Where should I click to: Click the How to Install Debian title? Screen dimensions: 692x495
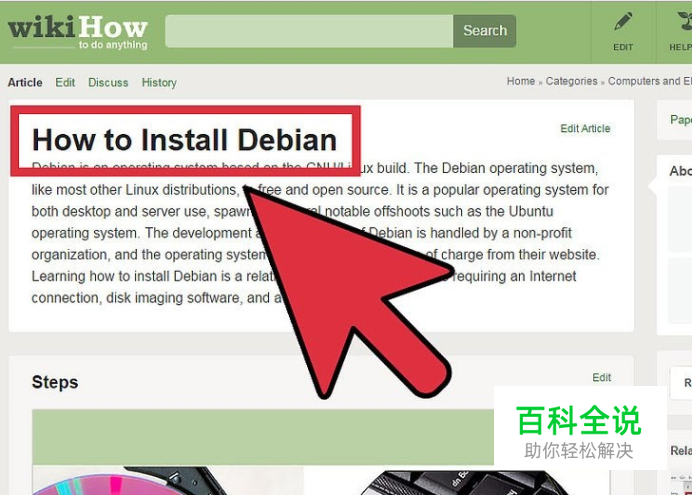184,140
